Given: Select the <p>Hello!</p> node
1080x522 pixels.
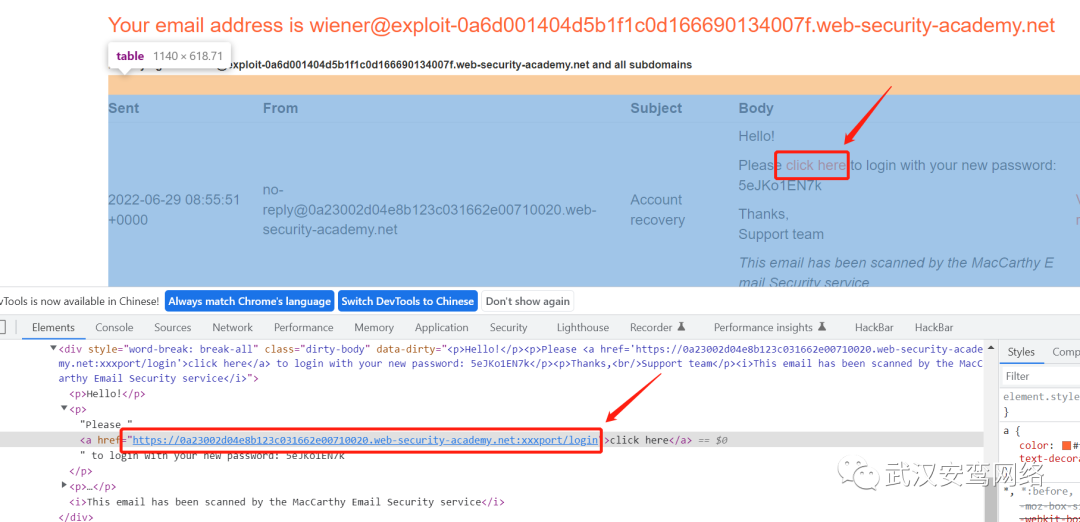Looking at the screenshot, I should (x=107, y=394).
